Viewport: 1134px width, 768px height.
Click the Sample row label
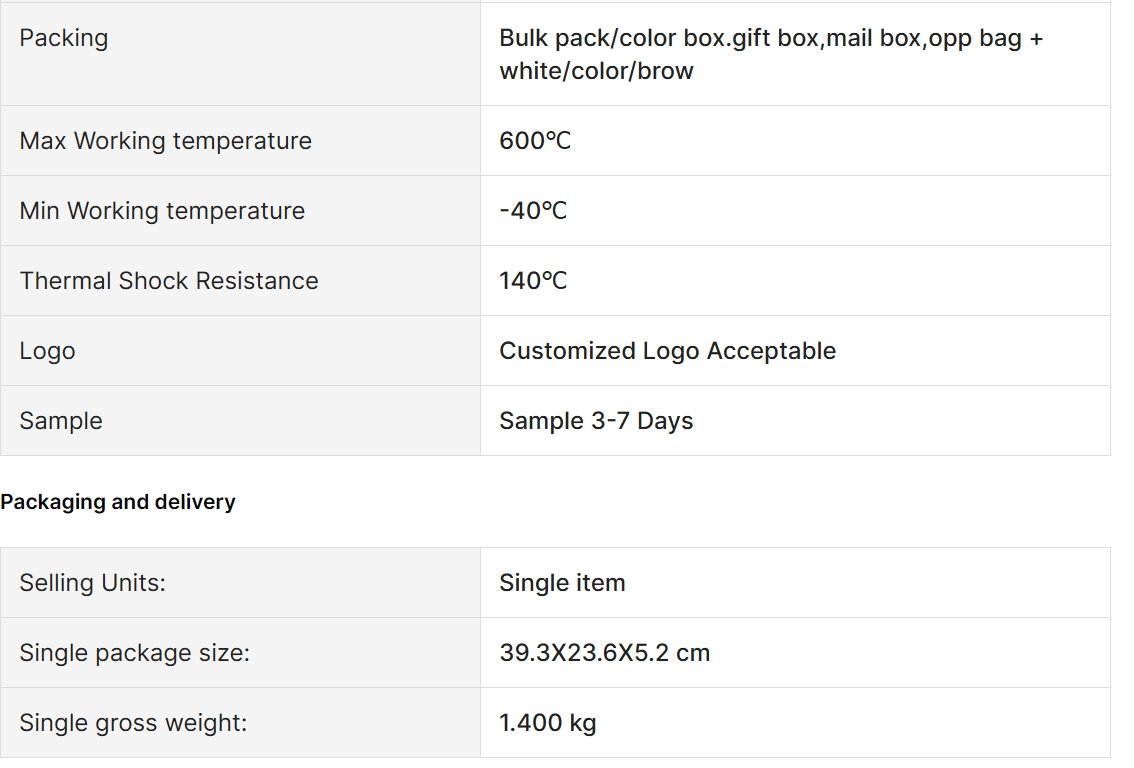[x=61, y=421]
